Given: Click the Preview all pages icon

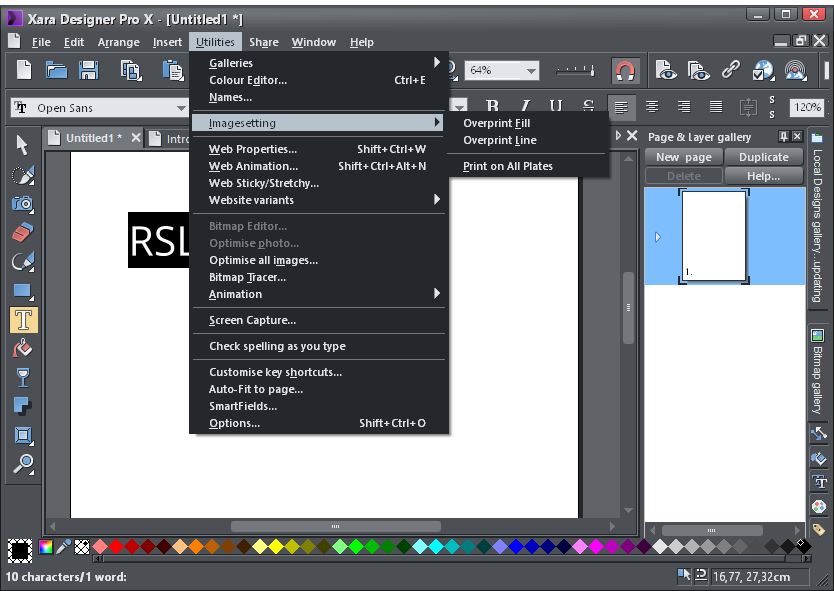Looking at the screenshot, I should coord(698,70).
